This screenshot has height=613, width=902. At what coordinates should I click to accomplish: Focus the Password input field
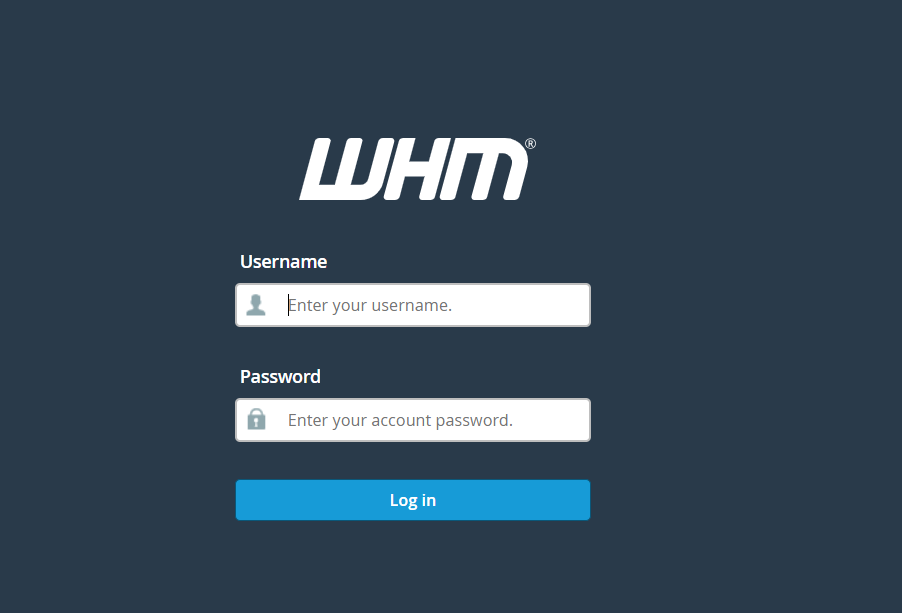click(413, 420)
